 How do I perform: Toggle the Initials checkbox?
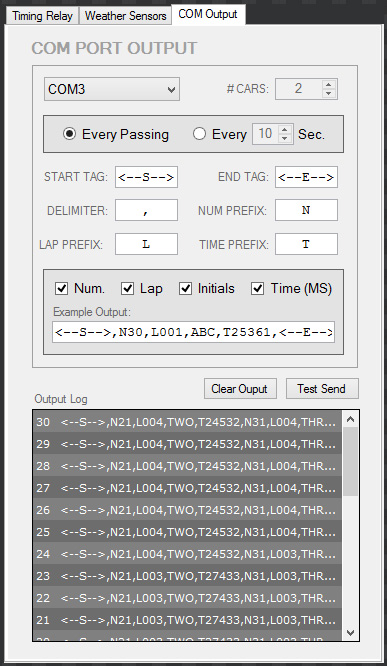click(x=186, y=289)
